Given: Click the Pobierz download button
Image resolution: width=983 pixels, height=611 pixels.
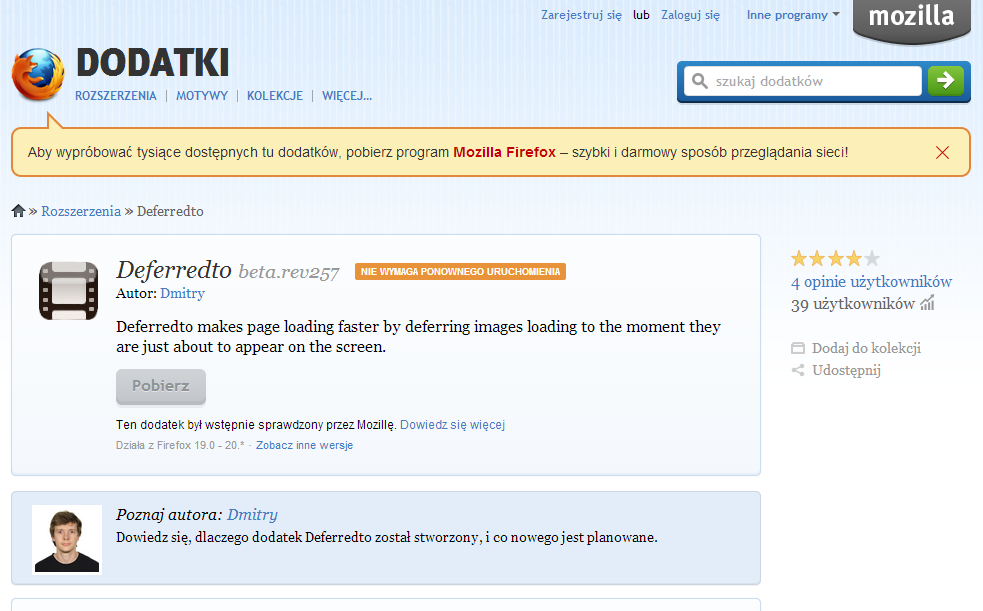Looking at the screenshot, I should [161, 386].
